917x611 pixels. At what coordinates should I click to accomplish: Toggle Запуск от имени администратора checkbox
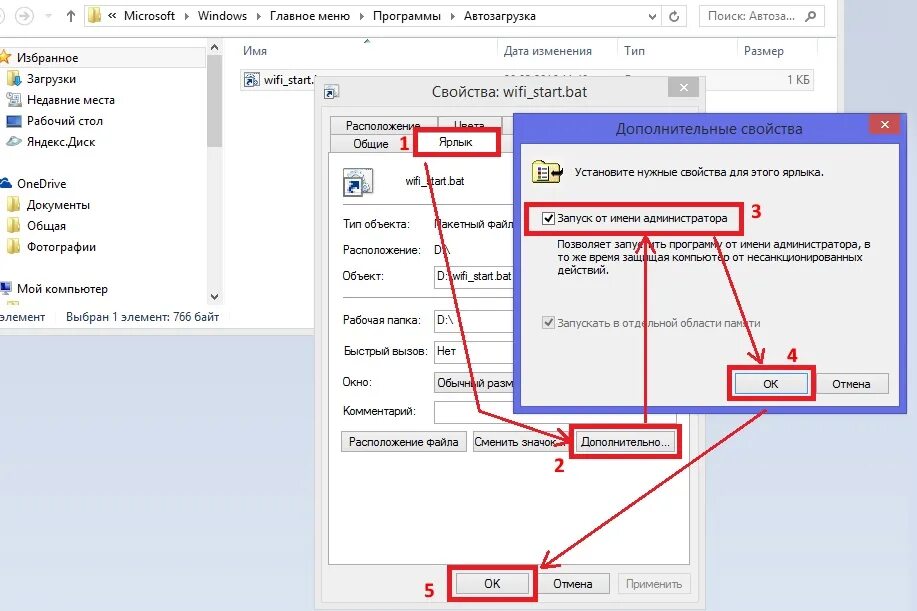[x=548, y=219]
